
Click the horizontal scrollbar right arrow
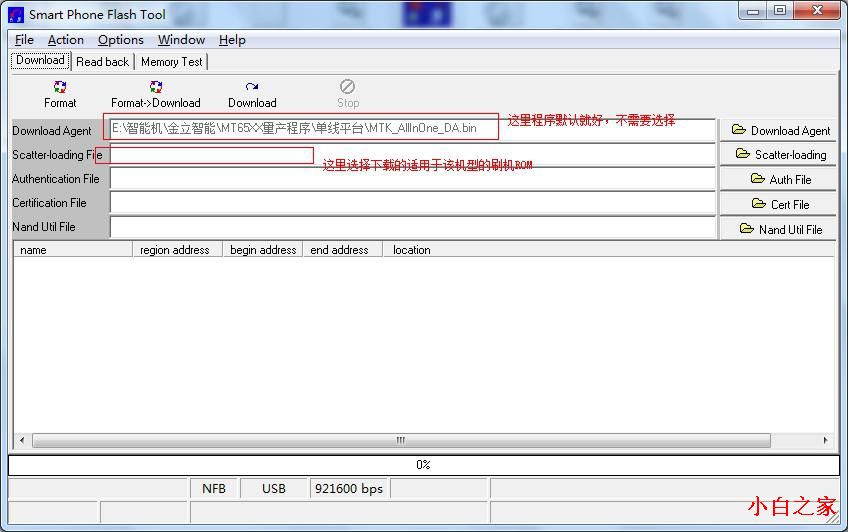click(x=825, y=440)
